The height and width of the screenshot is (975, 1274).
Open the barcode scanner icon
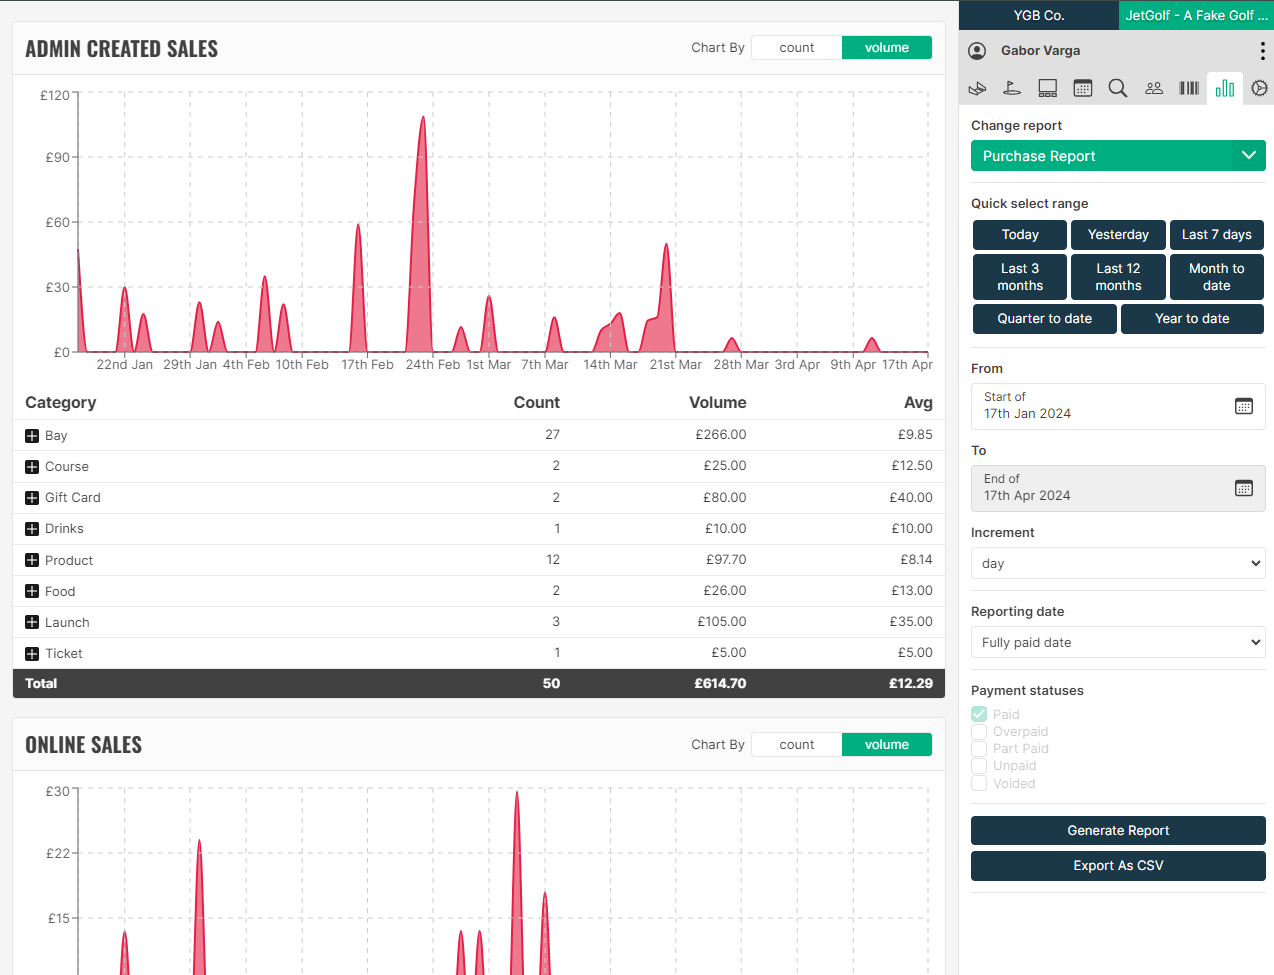pyautogui.click(x=1189, y=88)
